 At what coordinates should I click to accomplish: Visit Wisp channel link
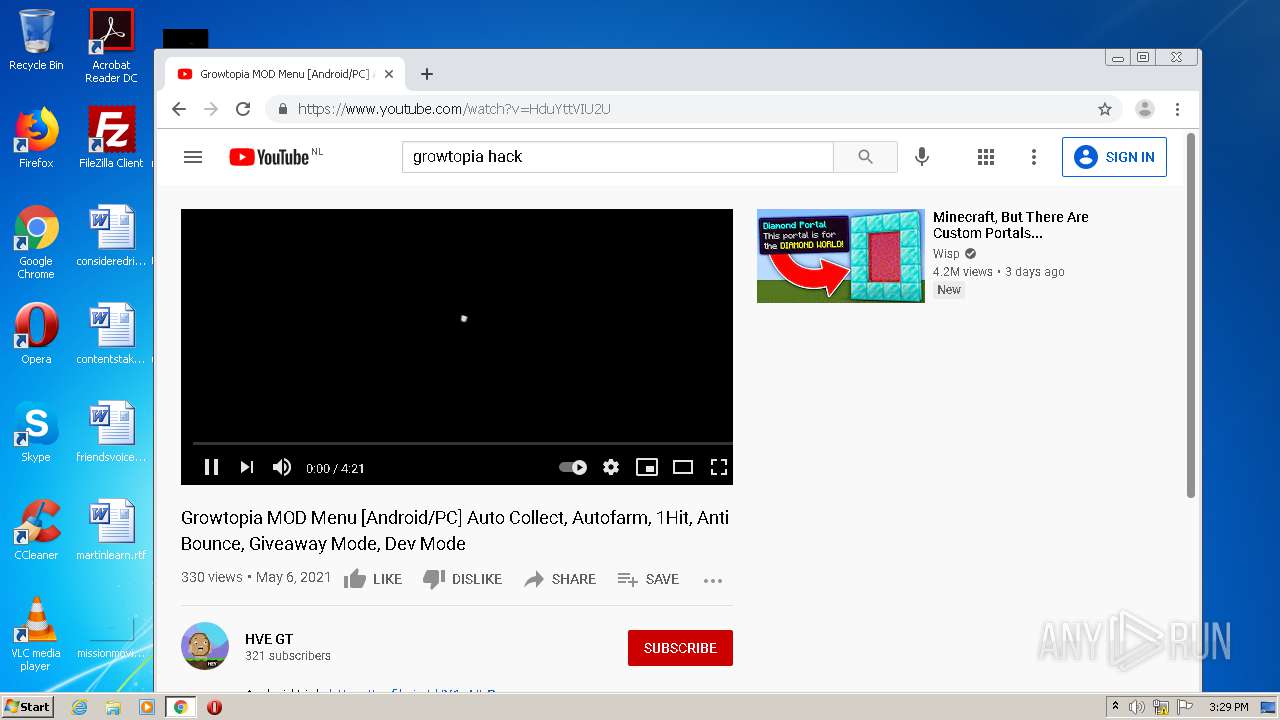[946, 254]
